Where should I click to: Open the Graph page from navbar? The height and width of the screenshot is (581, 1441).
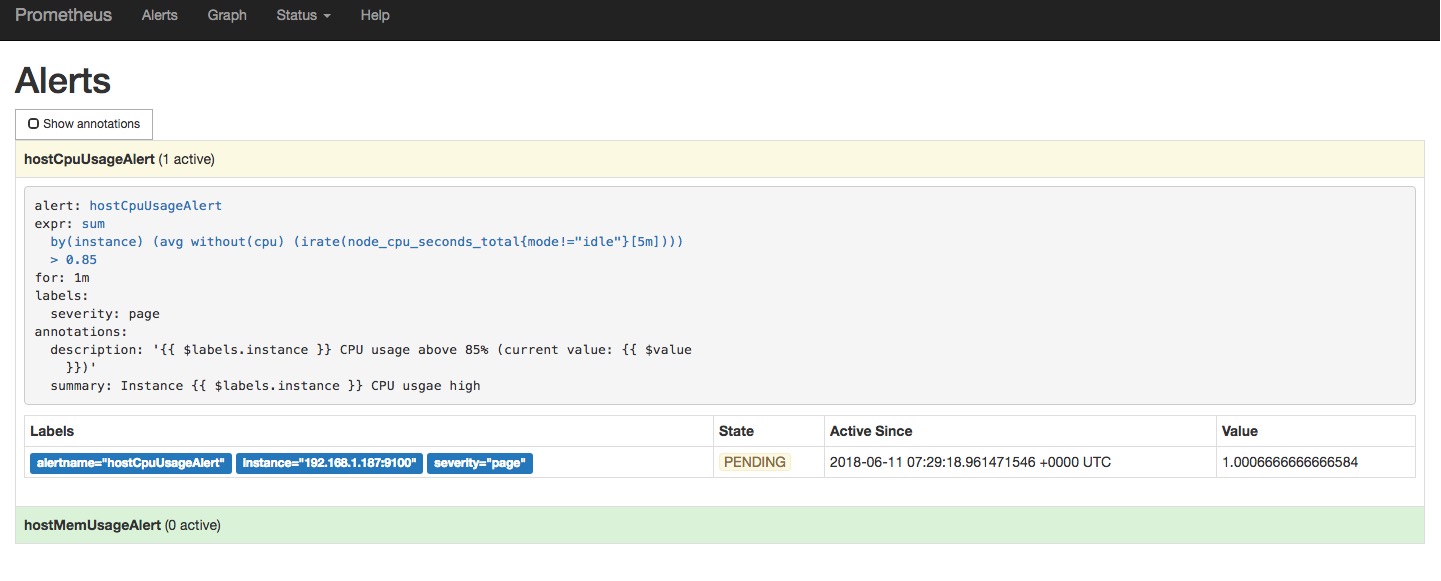click(x=227, y=16)
